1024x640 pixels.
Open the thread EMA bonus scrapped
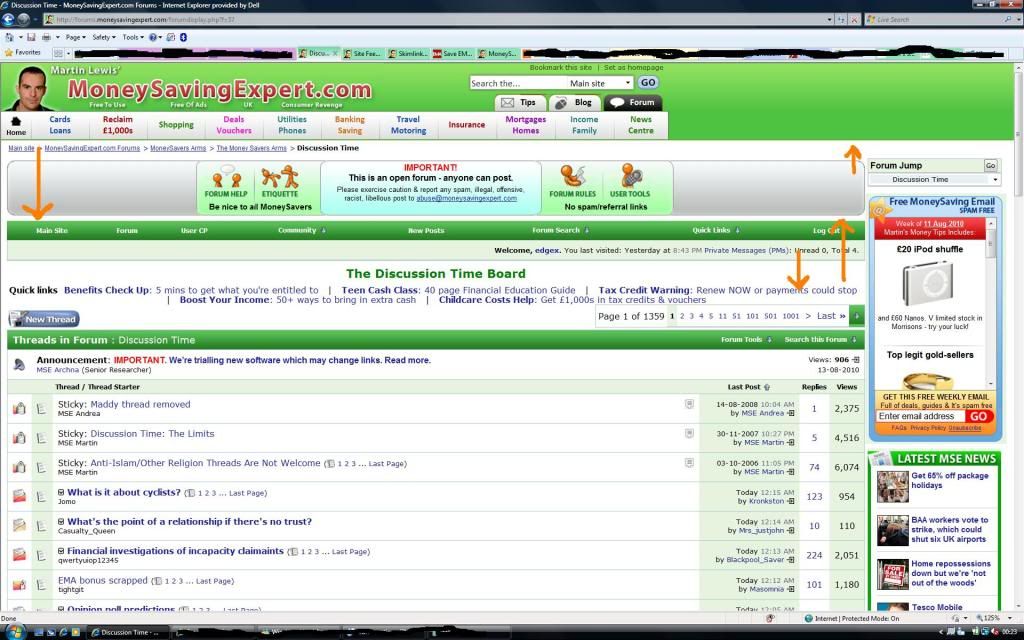[103, 581]
